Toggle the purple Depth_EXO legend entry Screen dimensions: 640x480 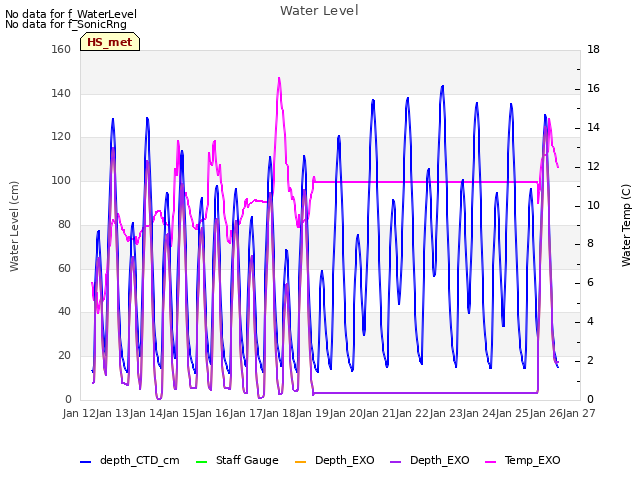[x=429, y=460]
